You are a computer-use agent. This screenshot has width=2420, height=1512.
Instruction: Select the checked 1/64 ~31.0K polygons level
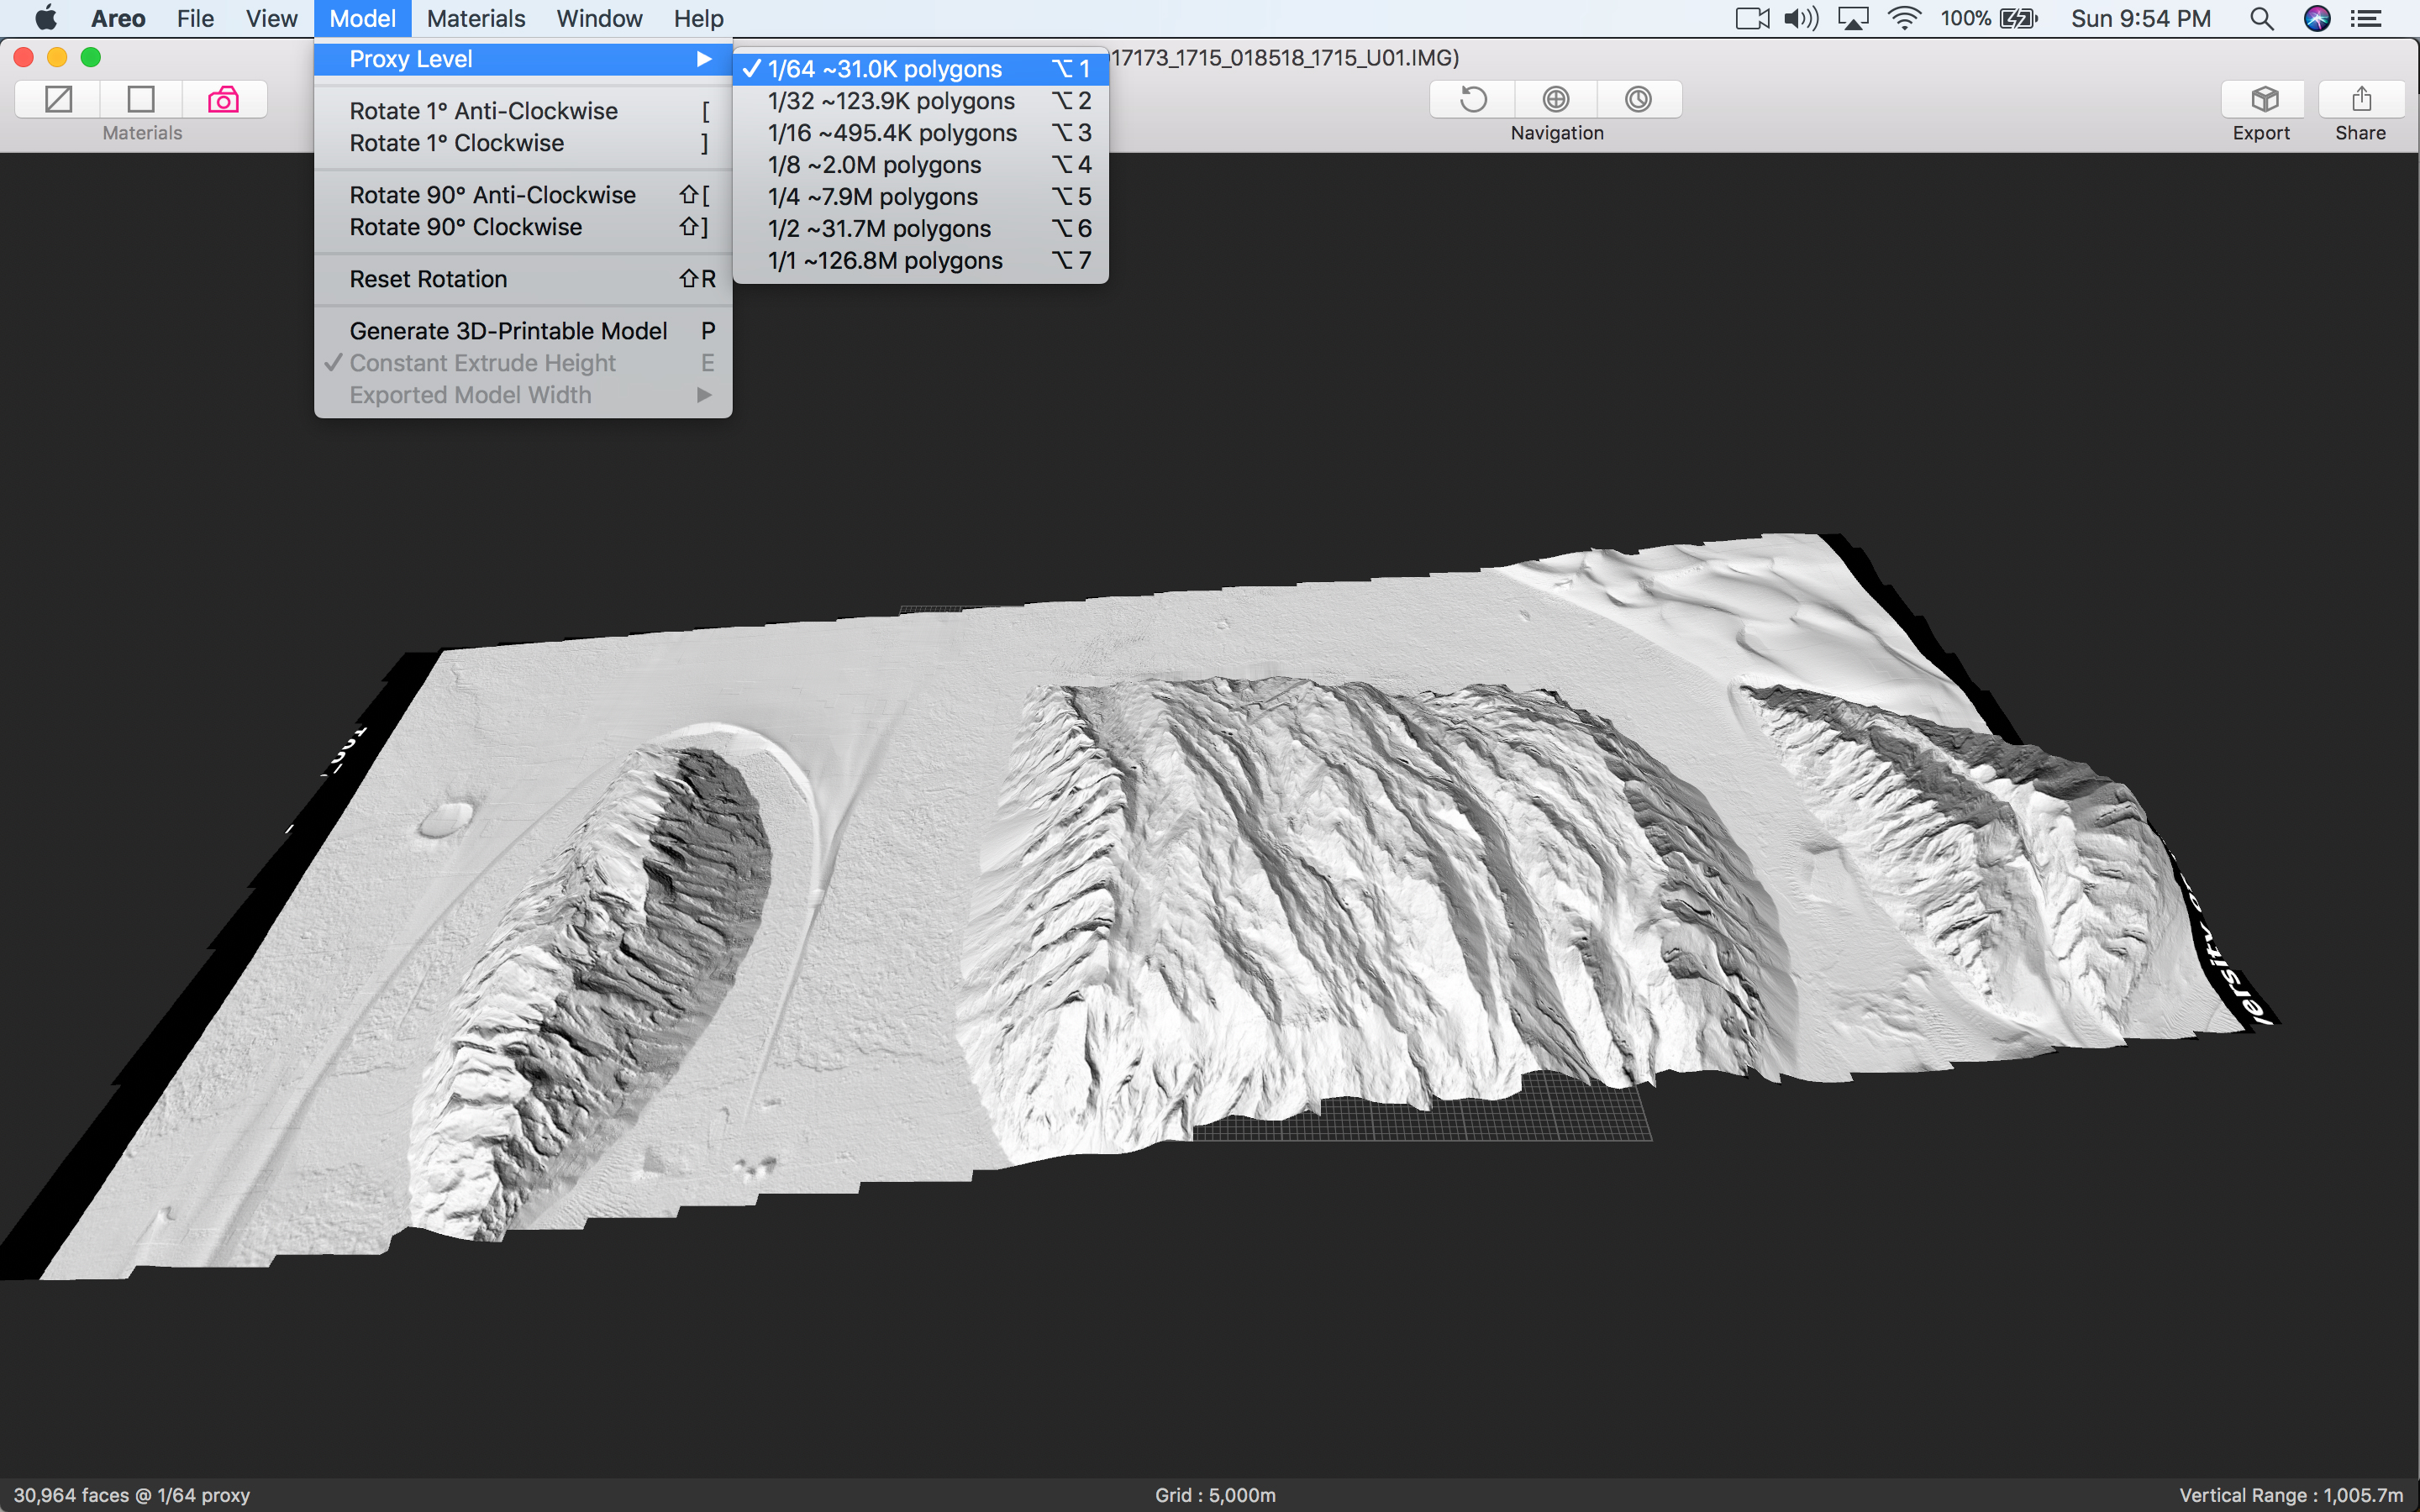884,69
